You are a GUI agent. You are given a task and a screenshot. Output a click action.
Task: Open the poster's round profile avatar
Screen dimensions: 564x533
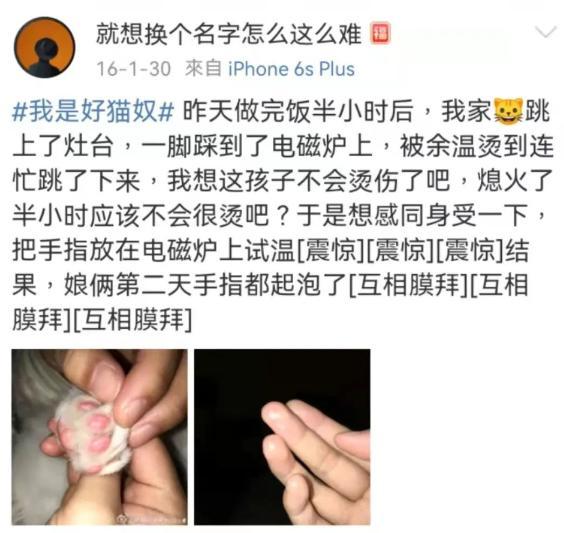pos(45,47)
